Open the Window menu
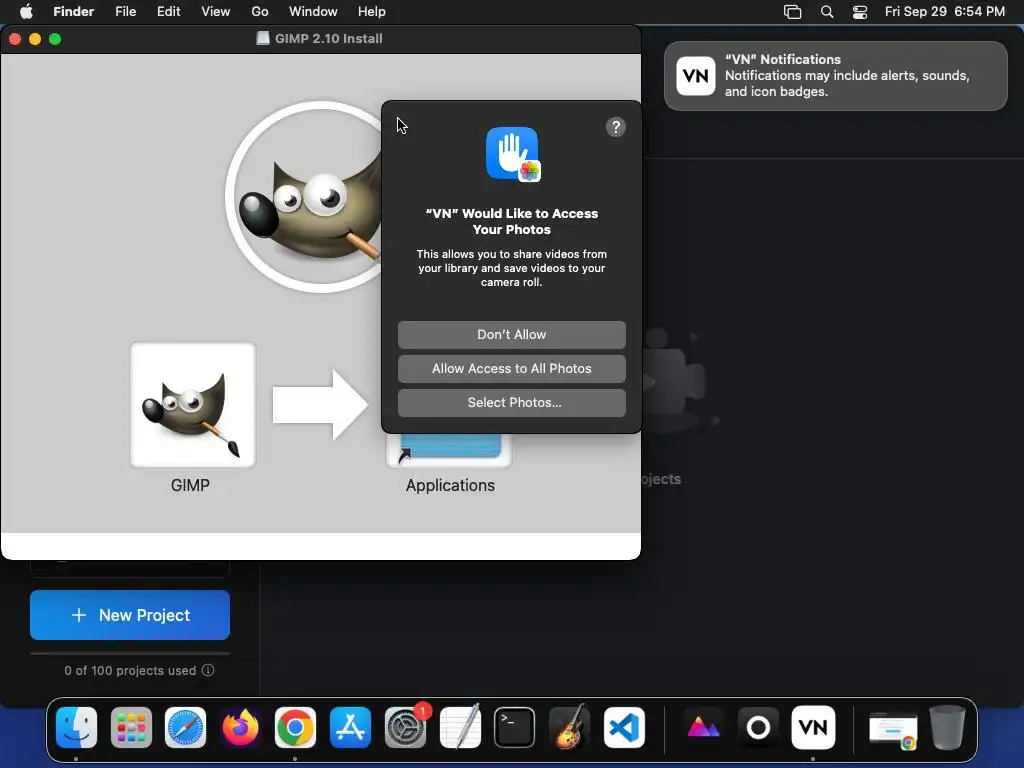This screenshot has height=768, width=1024. pos(313,11)
